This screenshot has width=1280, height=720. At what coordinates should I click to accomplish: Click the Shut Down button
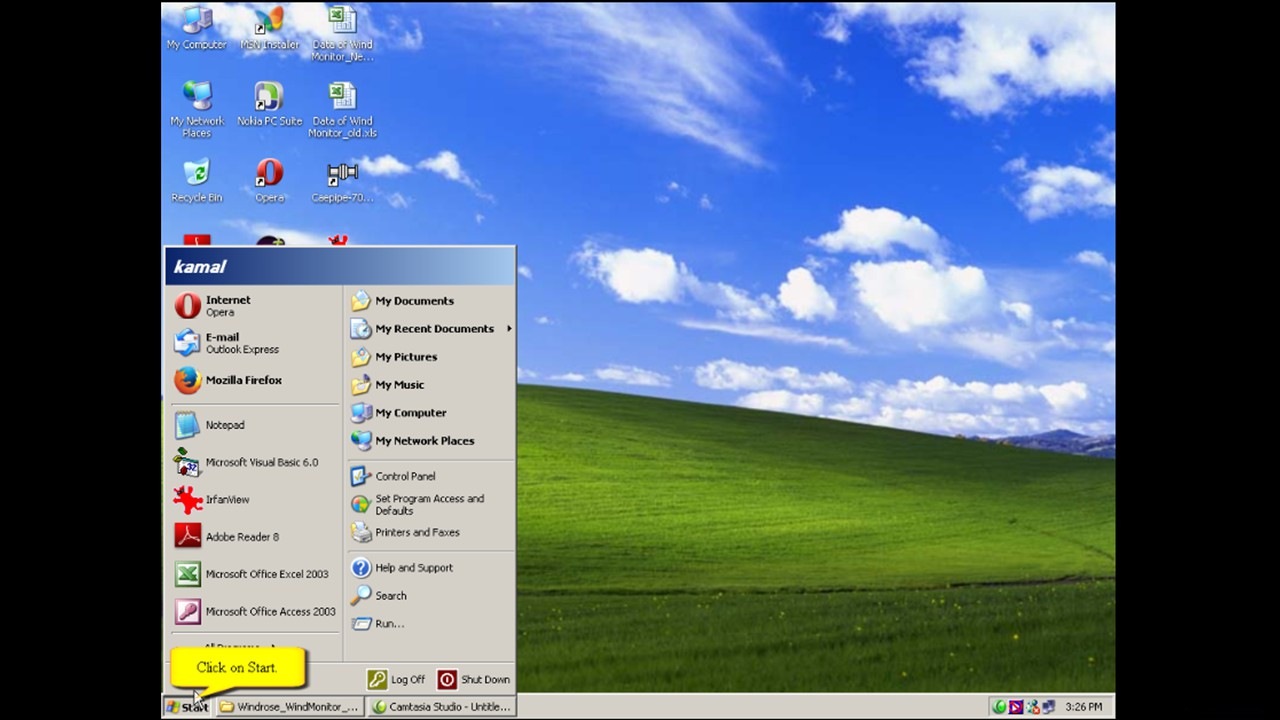click(x=474, y=679)
